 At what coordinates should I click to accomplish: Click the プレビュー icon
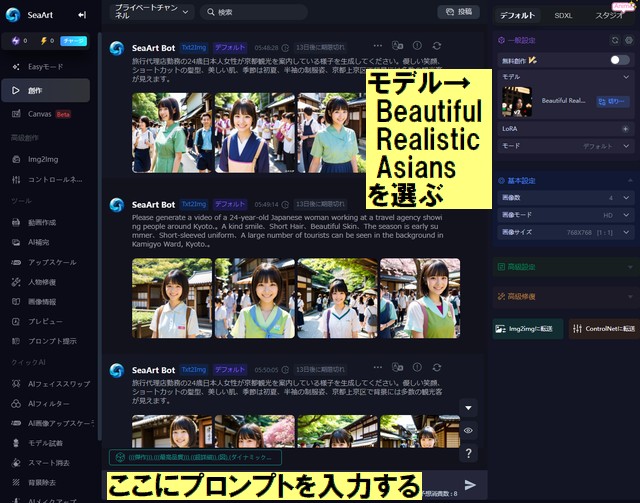tap(16, 321)
